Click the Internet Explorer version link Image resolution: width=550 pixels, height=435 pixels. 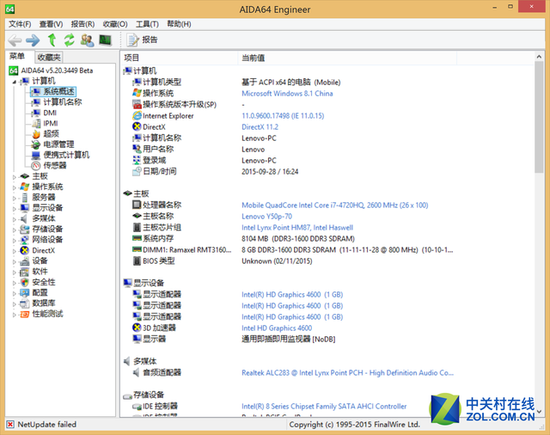click(283, 116)
